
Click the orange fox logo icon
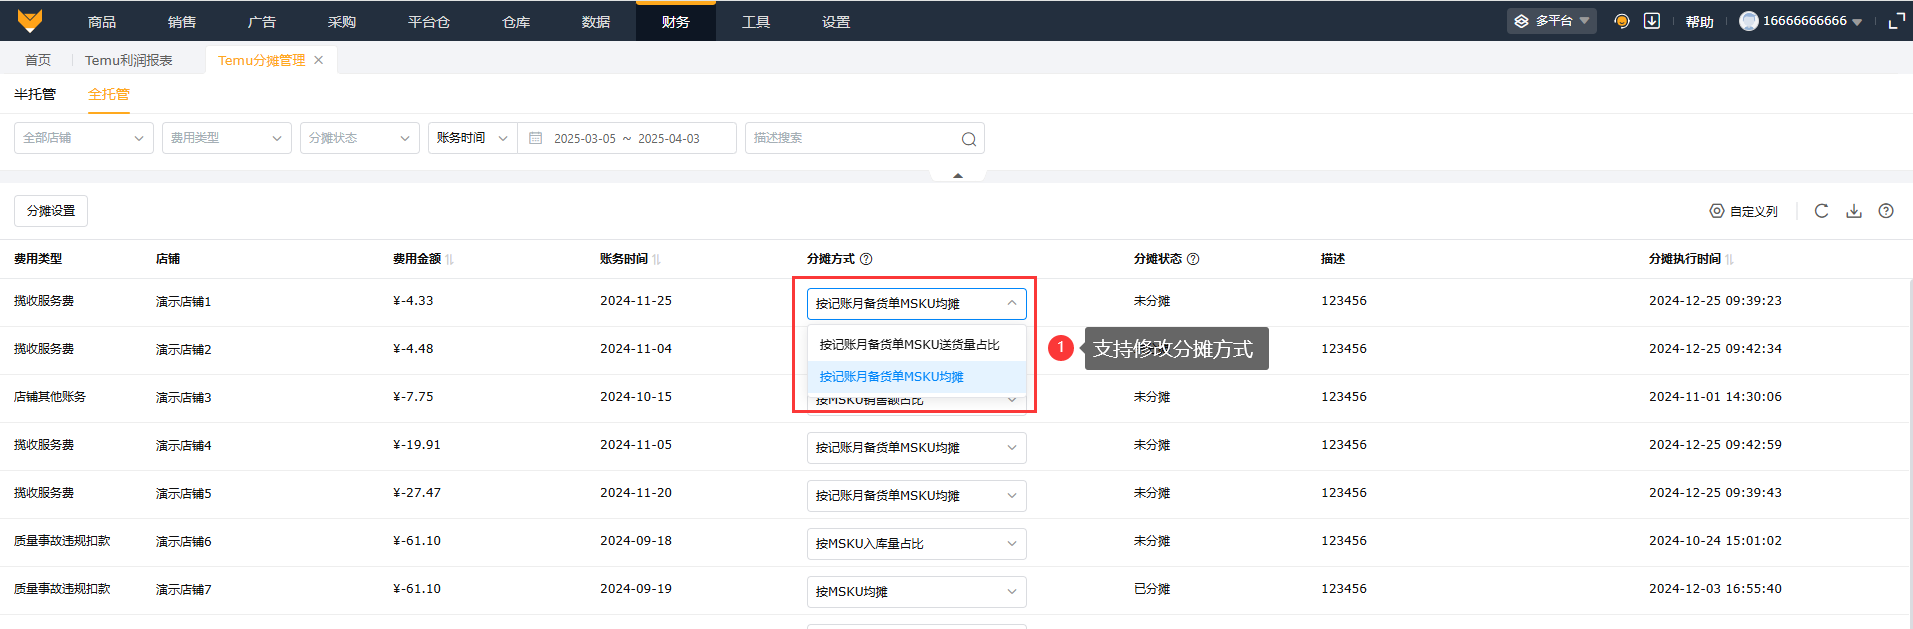(30, 21)
